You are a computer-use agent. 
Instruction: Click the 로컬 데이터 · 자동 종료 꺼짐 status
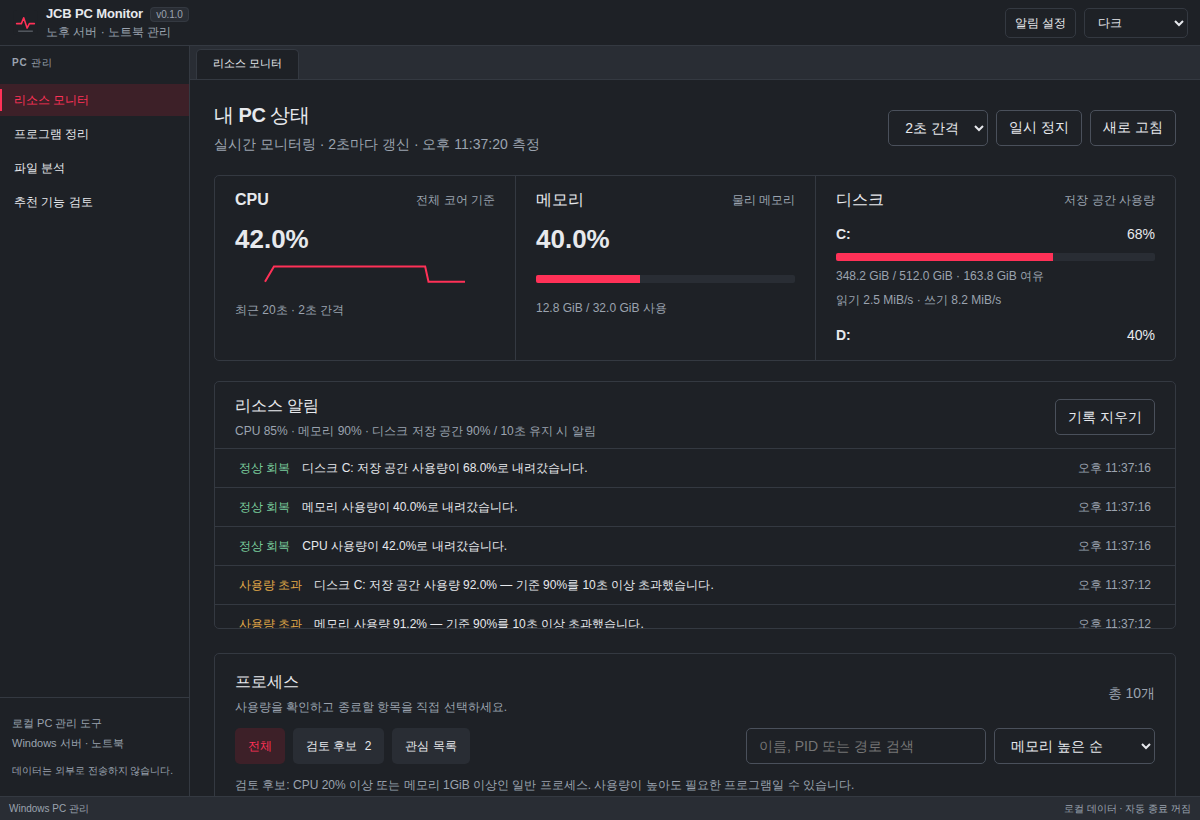click(1127, 808)
